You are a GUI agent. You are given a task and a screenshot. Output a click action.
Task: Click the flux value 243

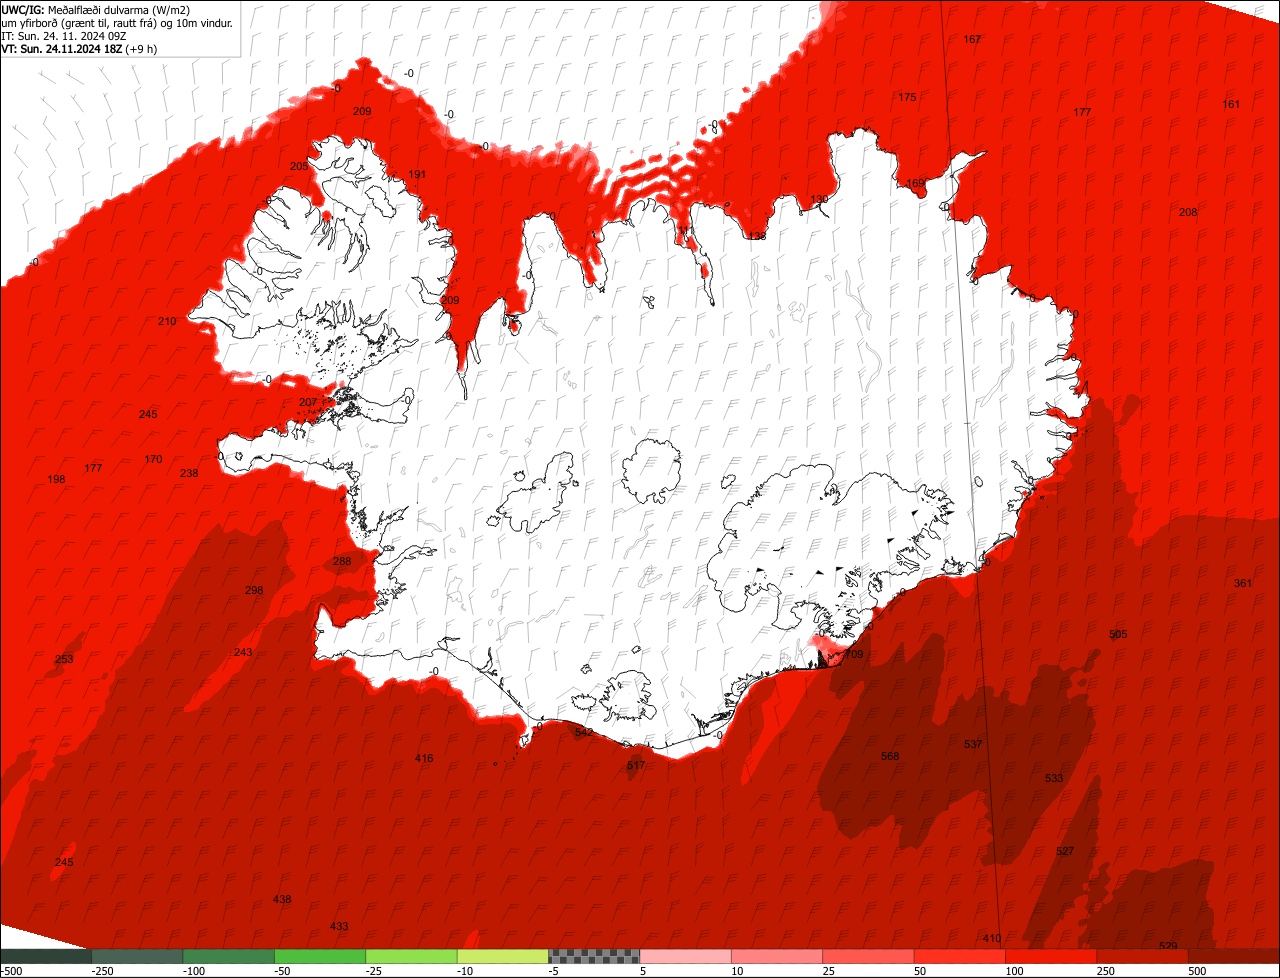(243, 652)
